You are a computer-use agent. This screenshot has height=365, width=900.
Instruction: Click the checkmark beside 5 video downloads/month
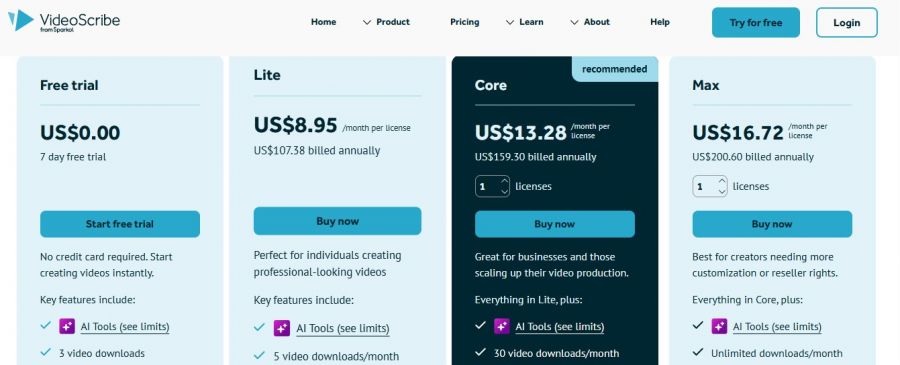[x=259, y=355]
